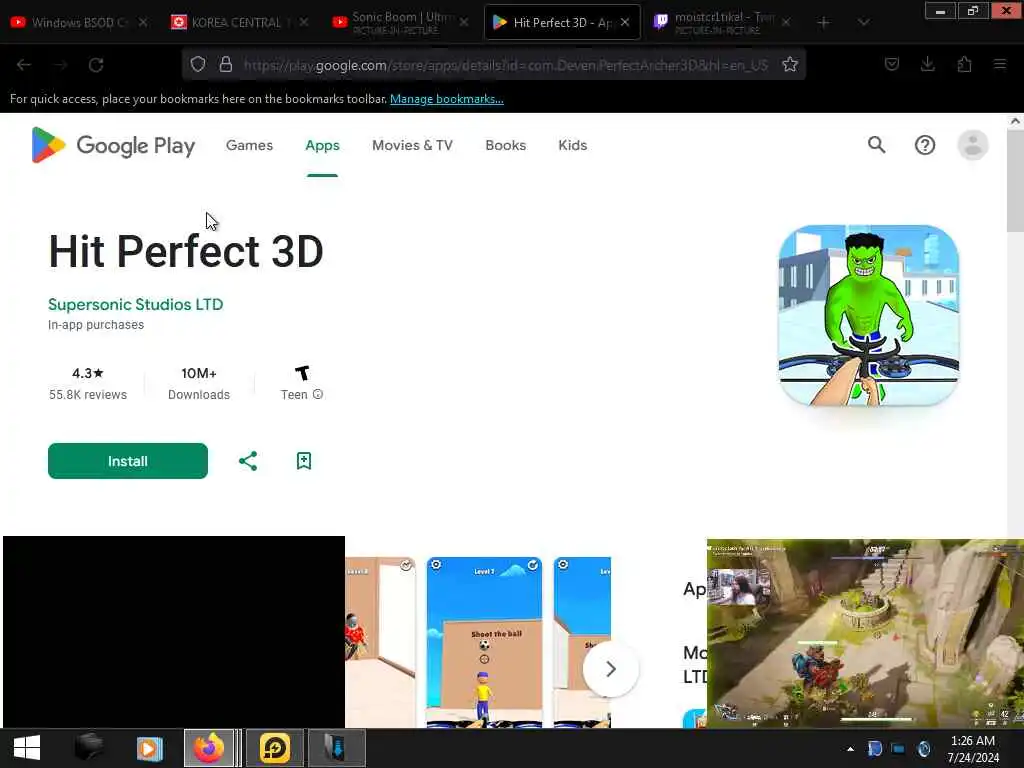Close the Hit Perfect 3D tab

point(625,22)
